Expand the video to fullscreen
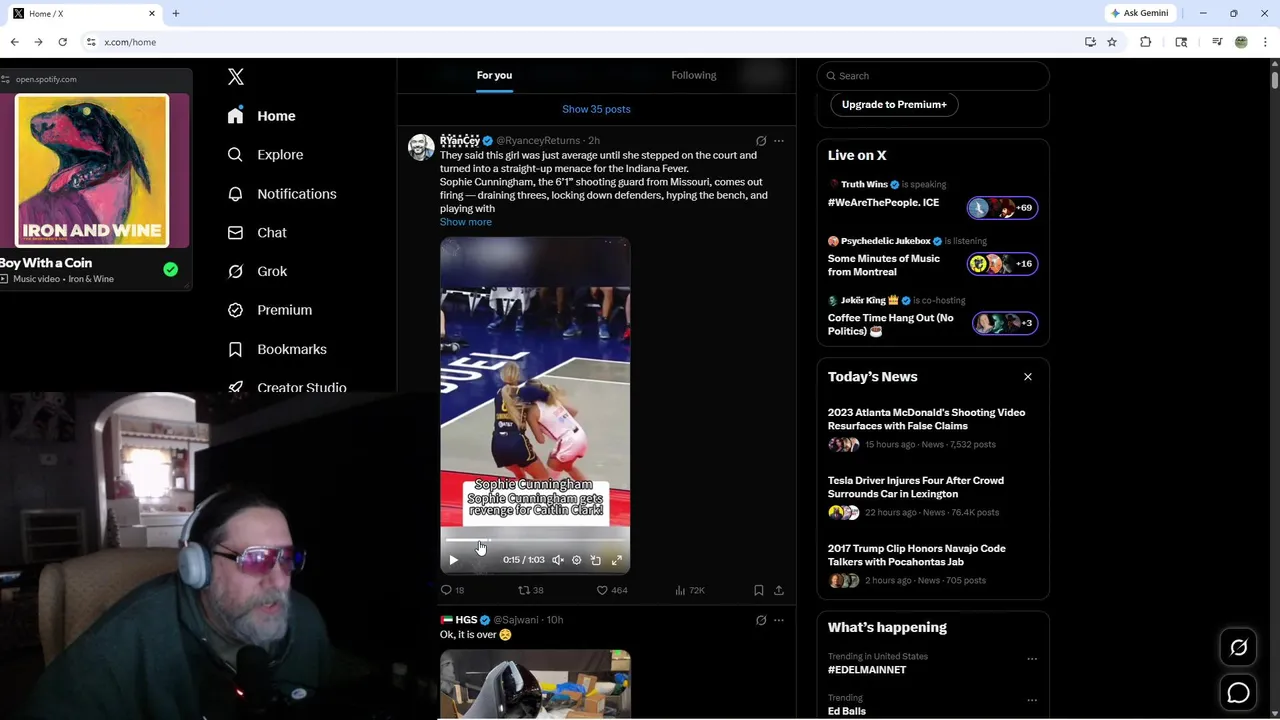The width and height of the screenshot is (1280, 720). coord(617,560)
